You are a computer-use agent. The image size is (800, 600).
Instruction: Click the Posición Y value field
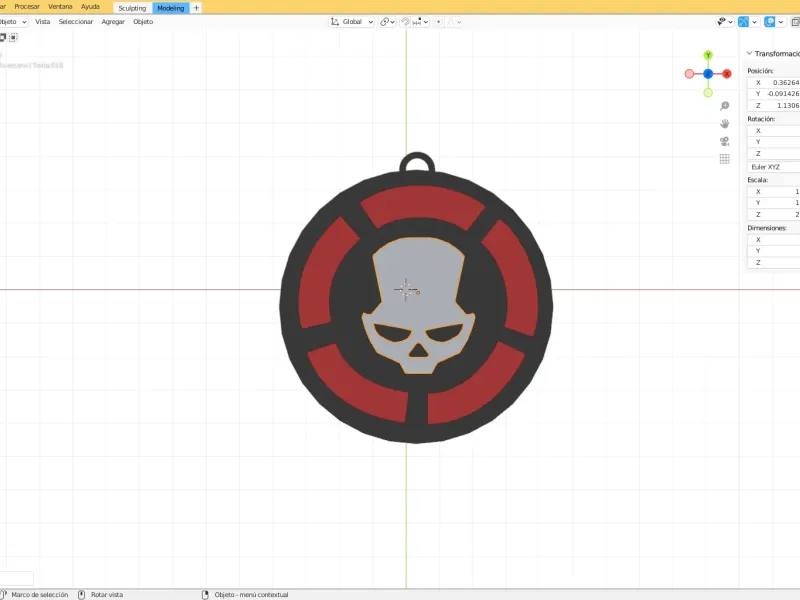[x=773, y=94]
